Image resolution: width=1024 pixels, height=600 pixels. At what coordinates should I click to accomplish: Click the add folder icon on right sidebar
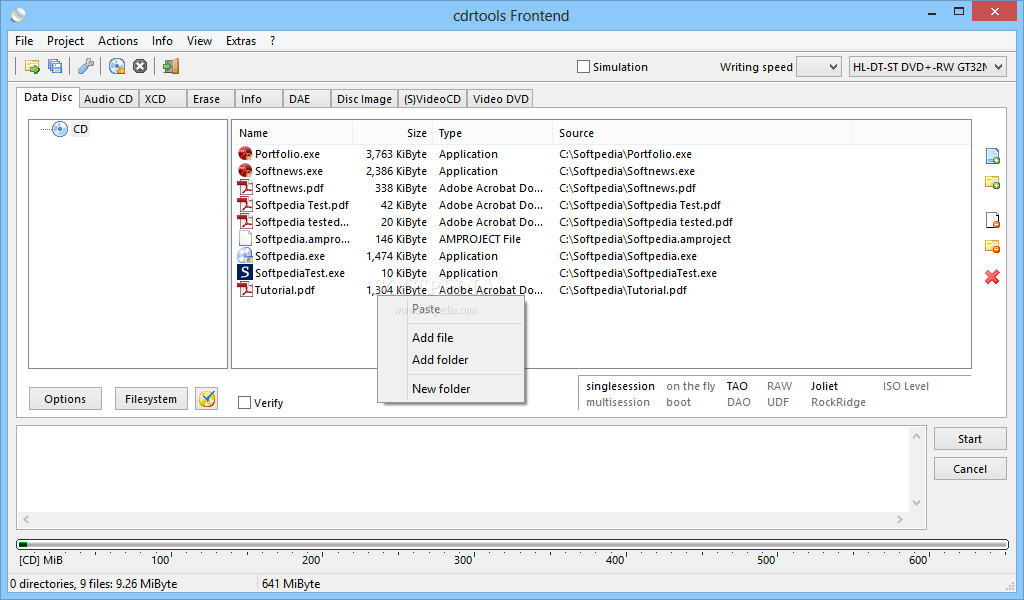tap(992, 183)
